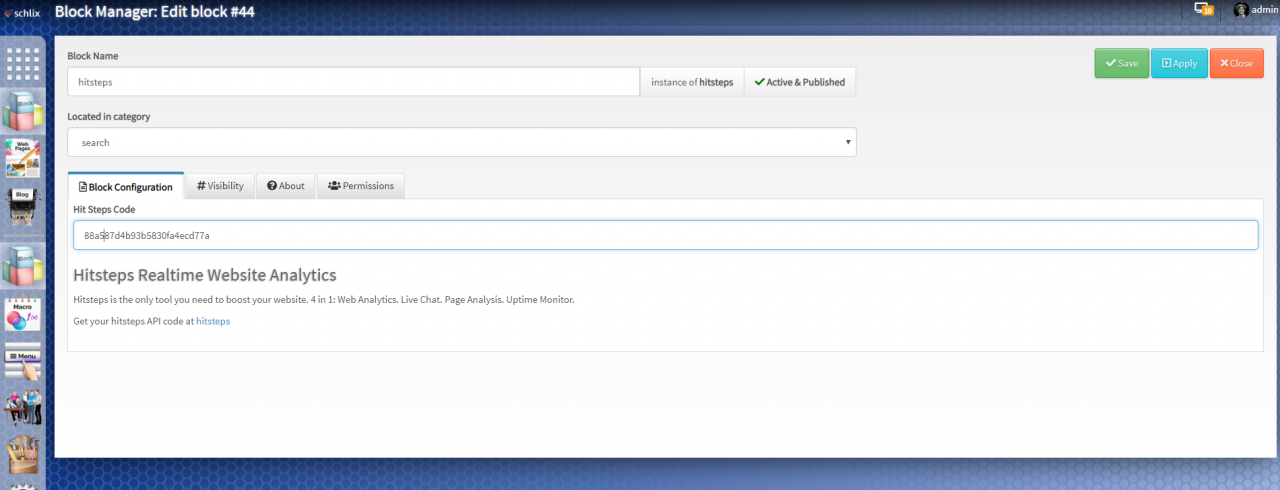Click in the Hit Steps Code field
The image size is (1280, 490).
click(665, 235)
